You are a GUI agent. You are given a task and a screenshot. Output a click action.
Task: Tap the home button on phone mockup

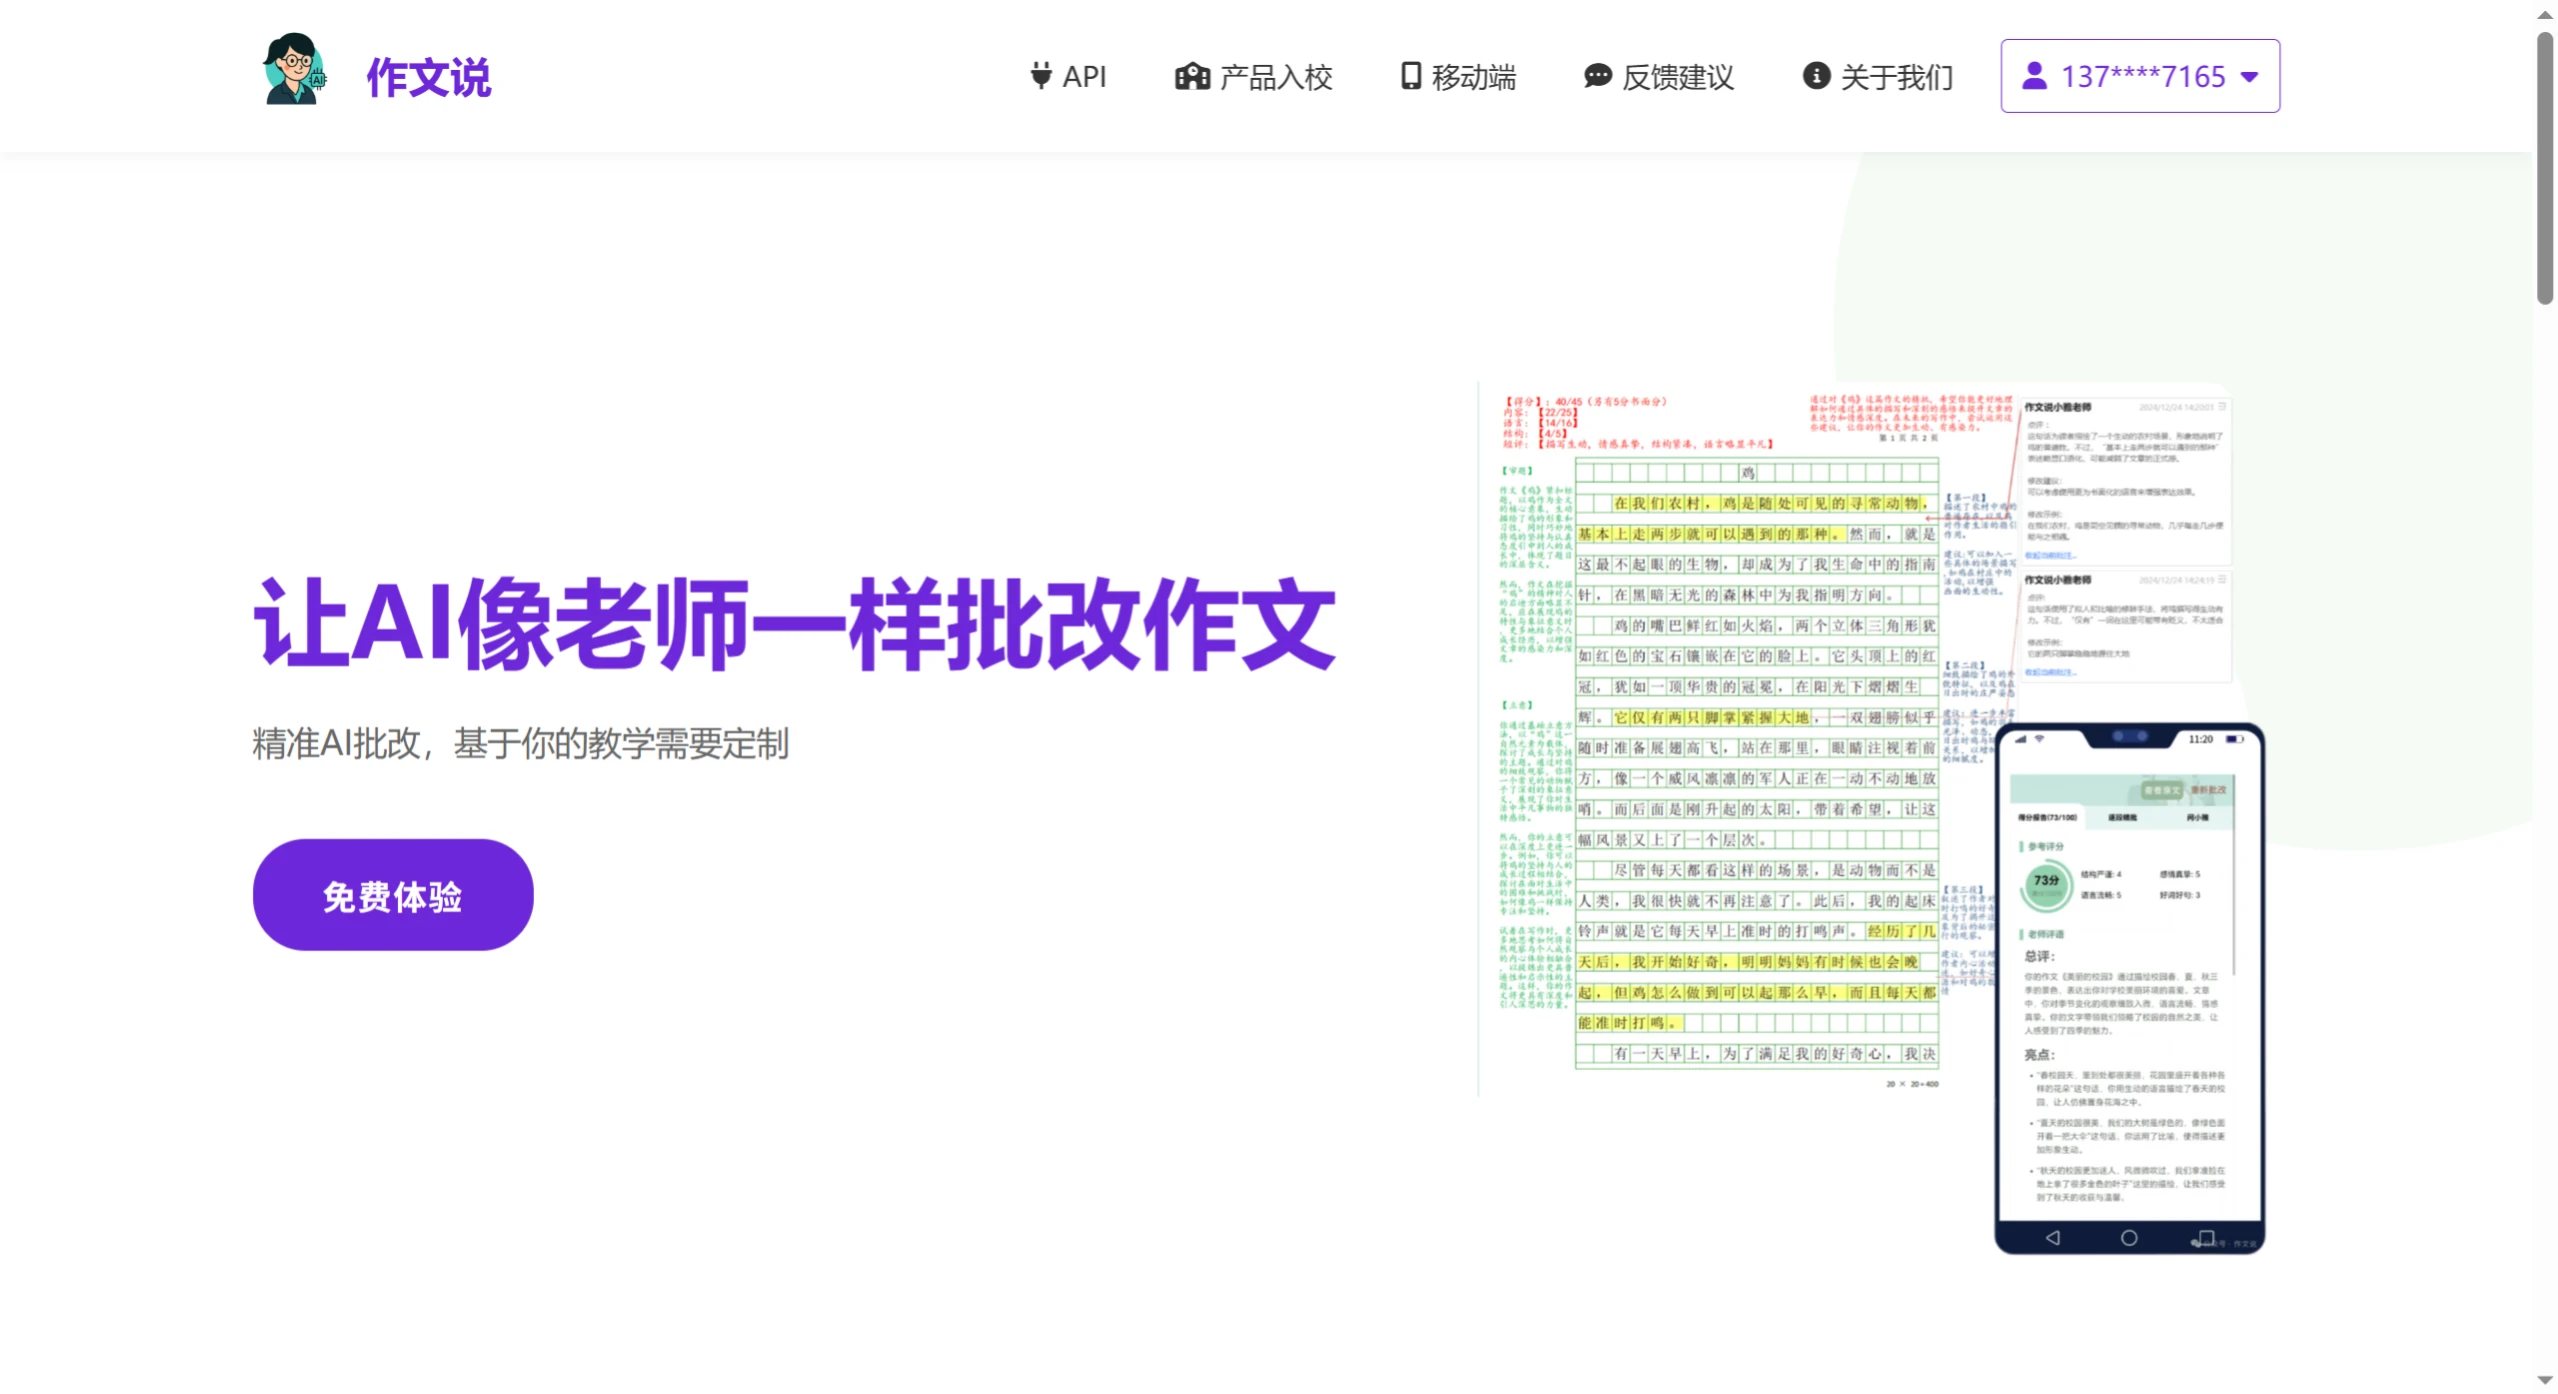coord(2128,1237)
